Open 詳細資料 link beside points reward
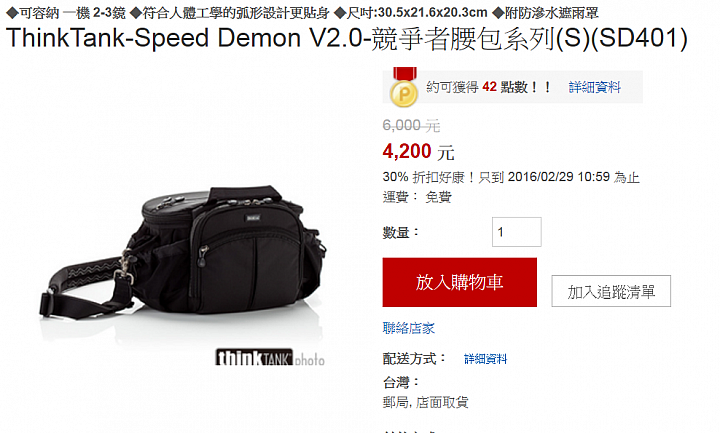 [595, 87]
